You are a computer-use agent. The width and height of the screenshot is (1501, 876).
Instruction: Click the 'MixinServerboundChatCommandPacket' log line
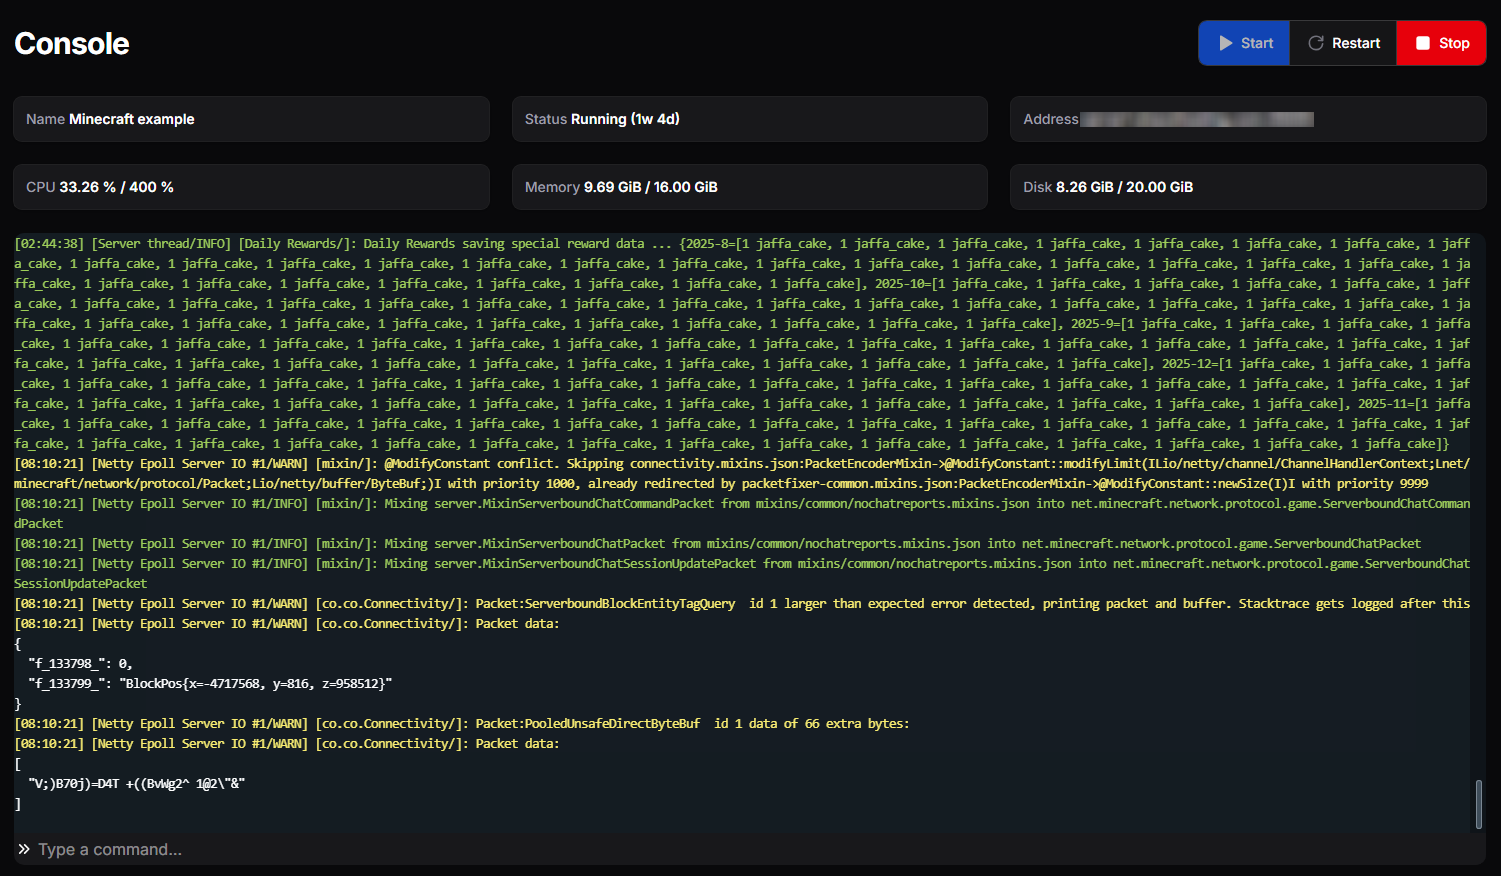[742, 513]
